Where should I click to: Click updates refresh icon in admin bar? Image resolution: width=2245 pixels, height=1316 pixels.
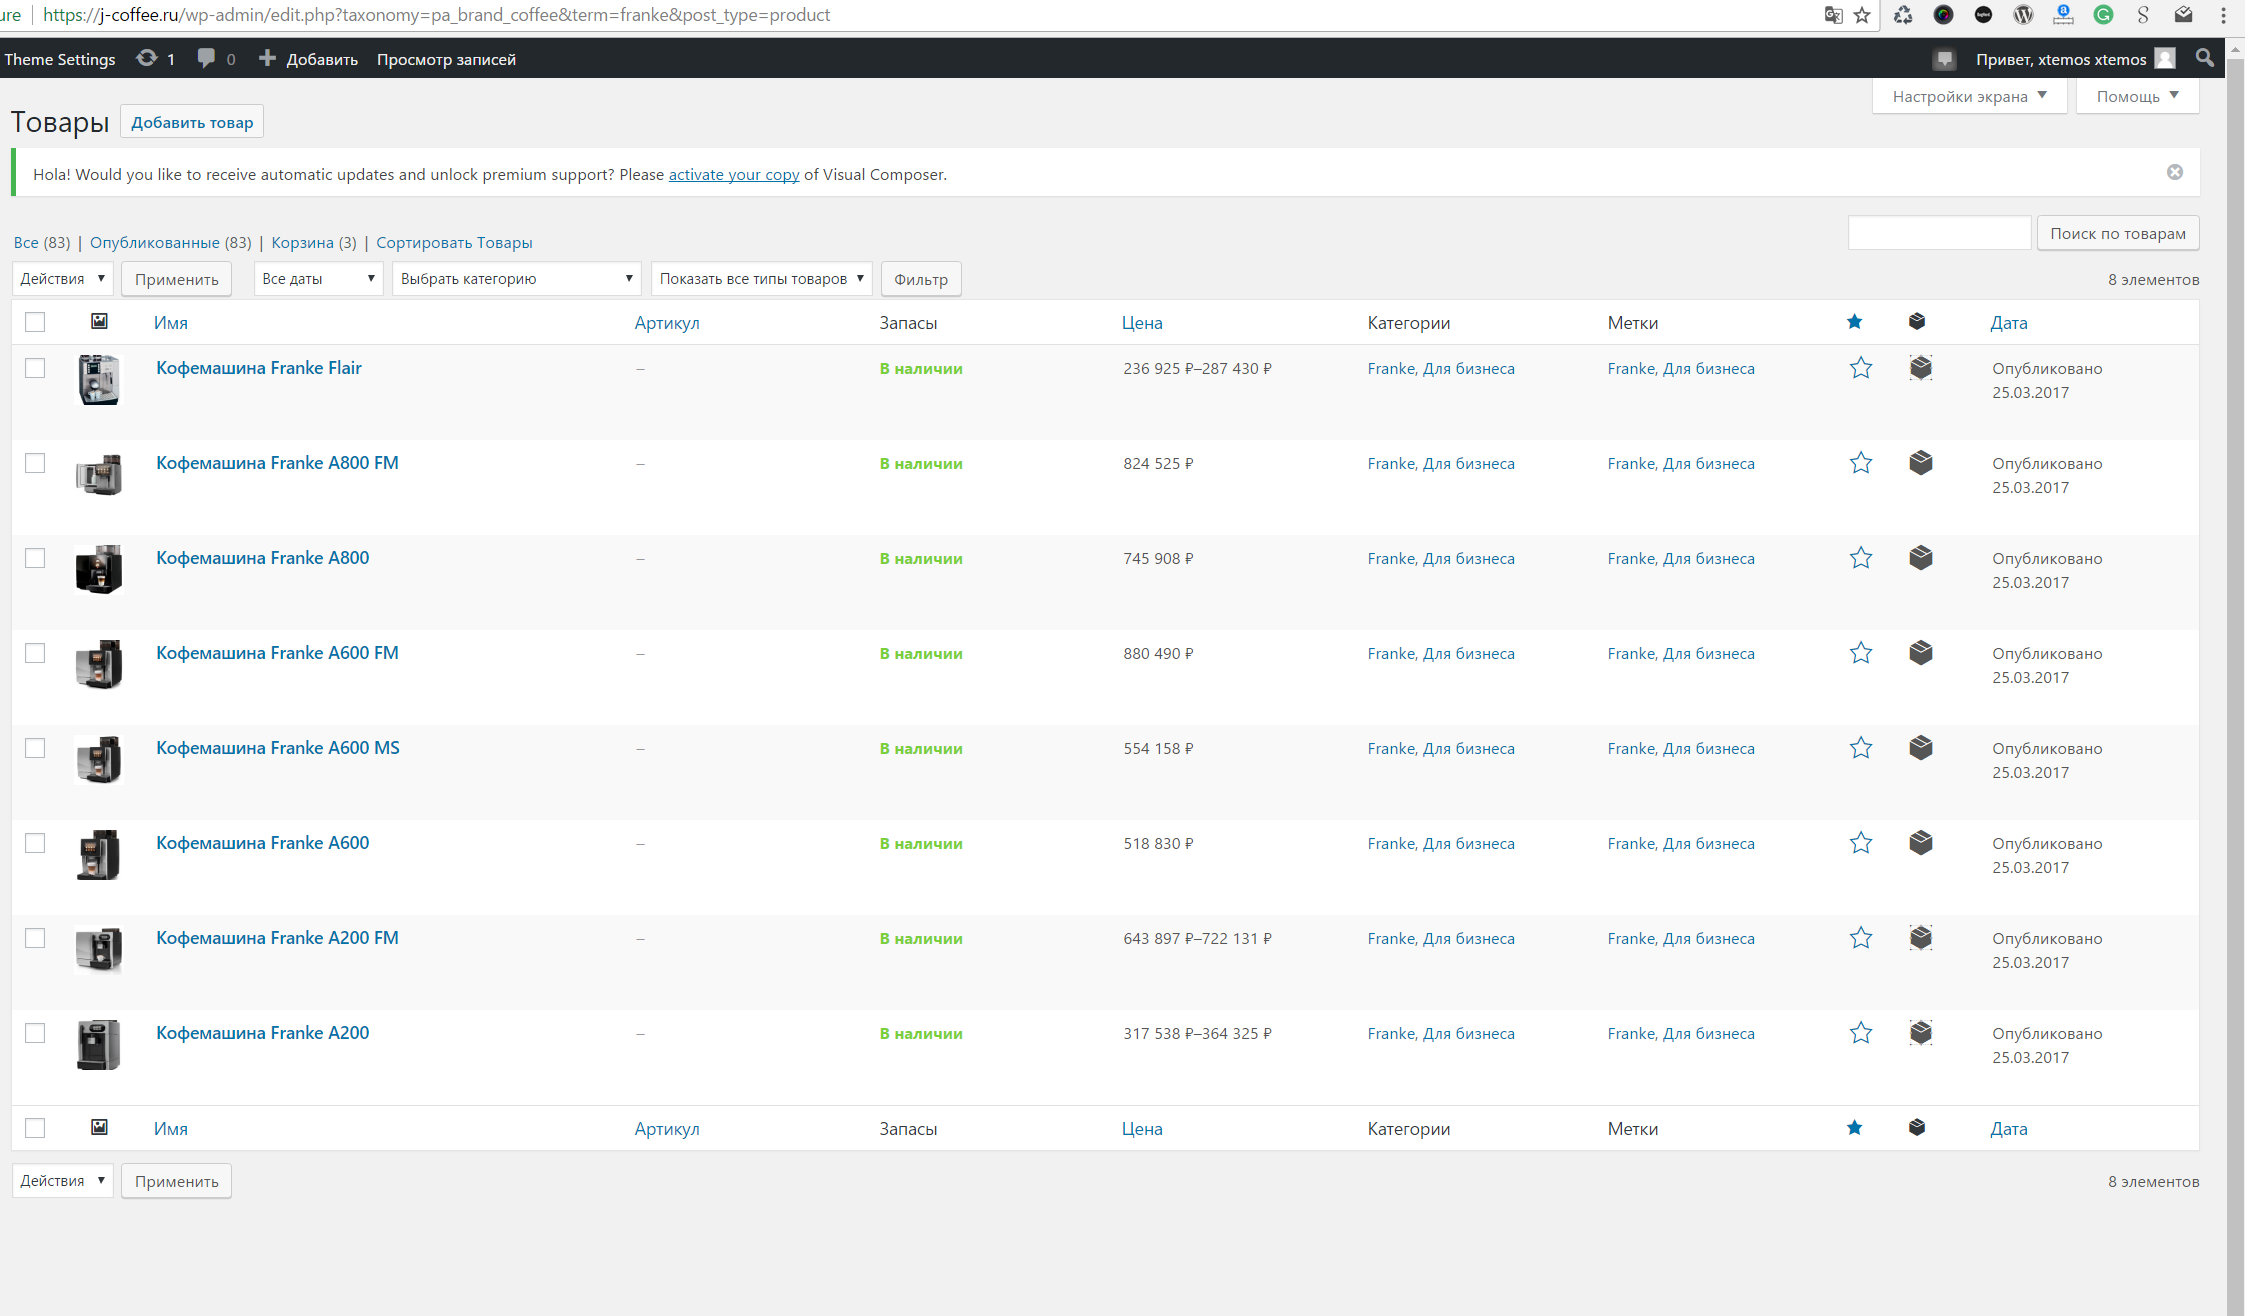click(147, 59)
